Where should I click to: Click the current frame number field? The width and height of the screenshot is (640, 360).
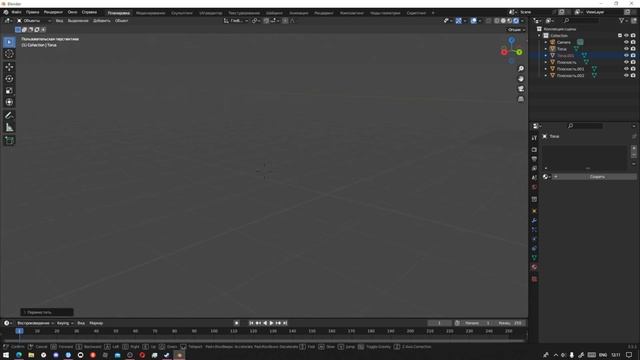point(439,323)
